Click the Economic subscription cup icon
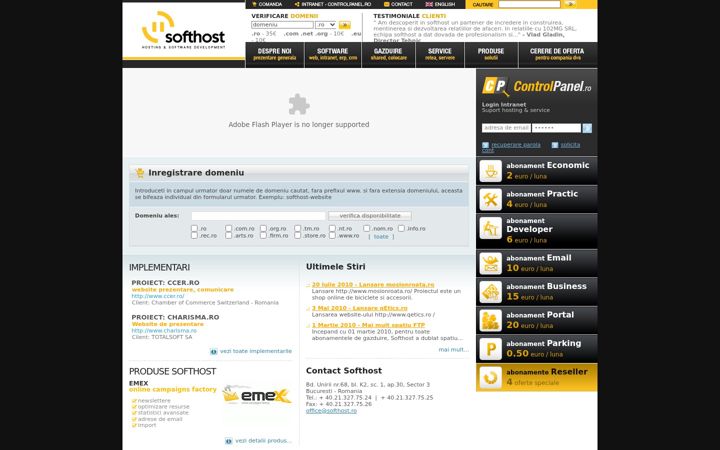This screenshot has height=450, width=720. click(490, 171)
